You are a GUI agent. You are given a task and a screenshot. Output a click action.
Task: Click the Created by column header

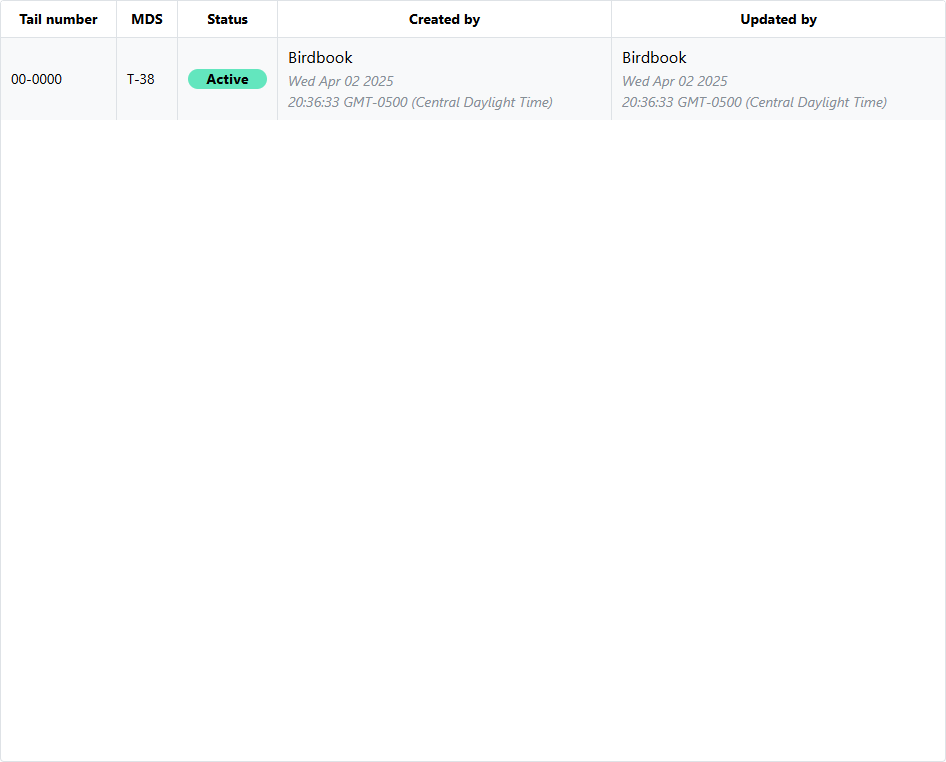click(x=444, y=19)
